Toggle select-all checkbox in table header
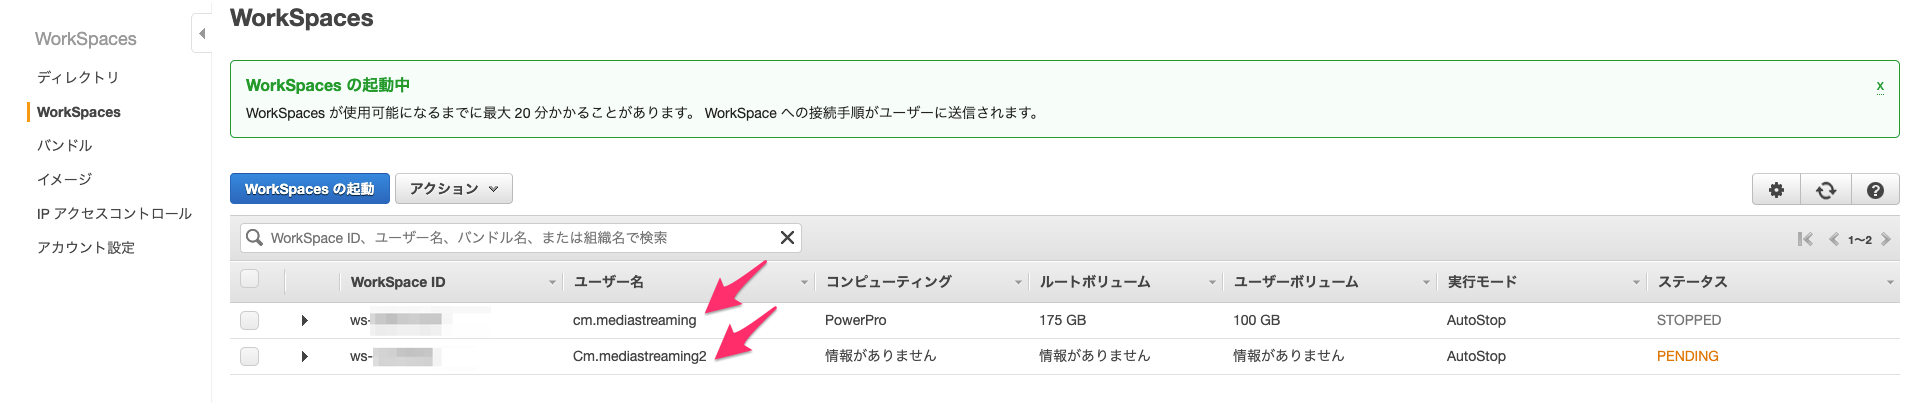This screenshot has width=1920, height=403. coord(250,279)
